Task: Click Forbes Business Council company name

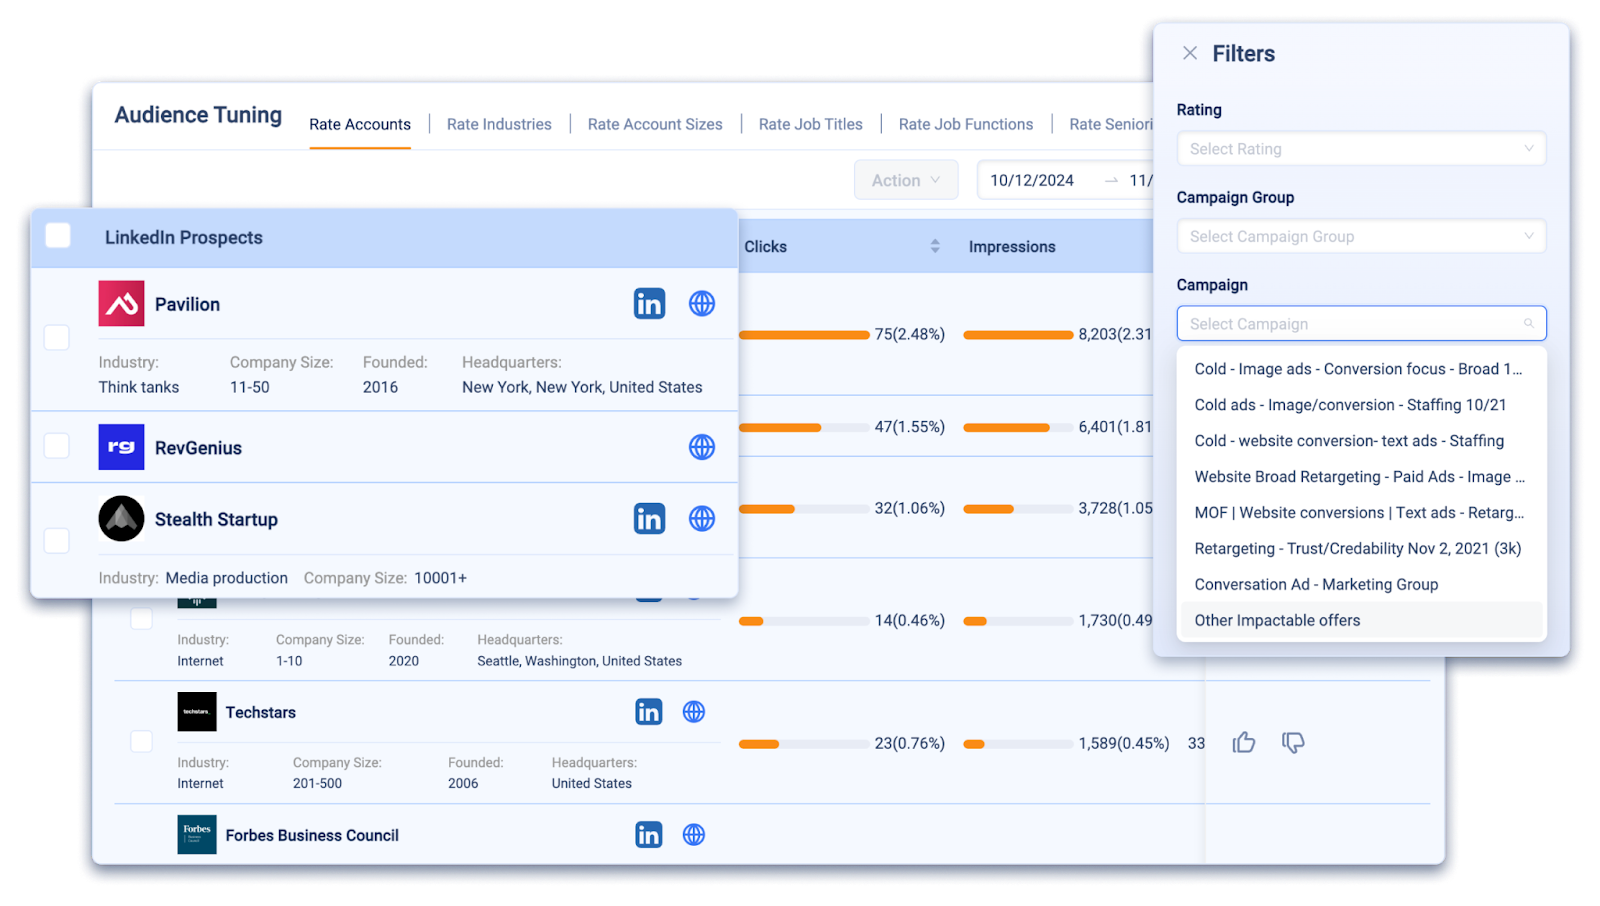Action: coord(312,835)
